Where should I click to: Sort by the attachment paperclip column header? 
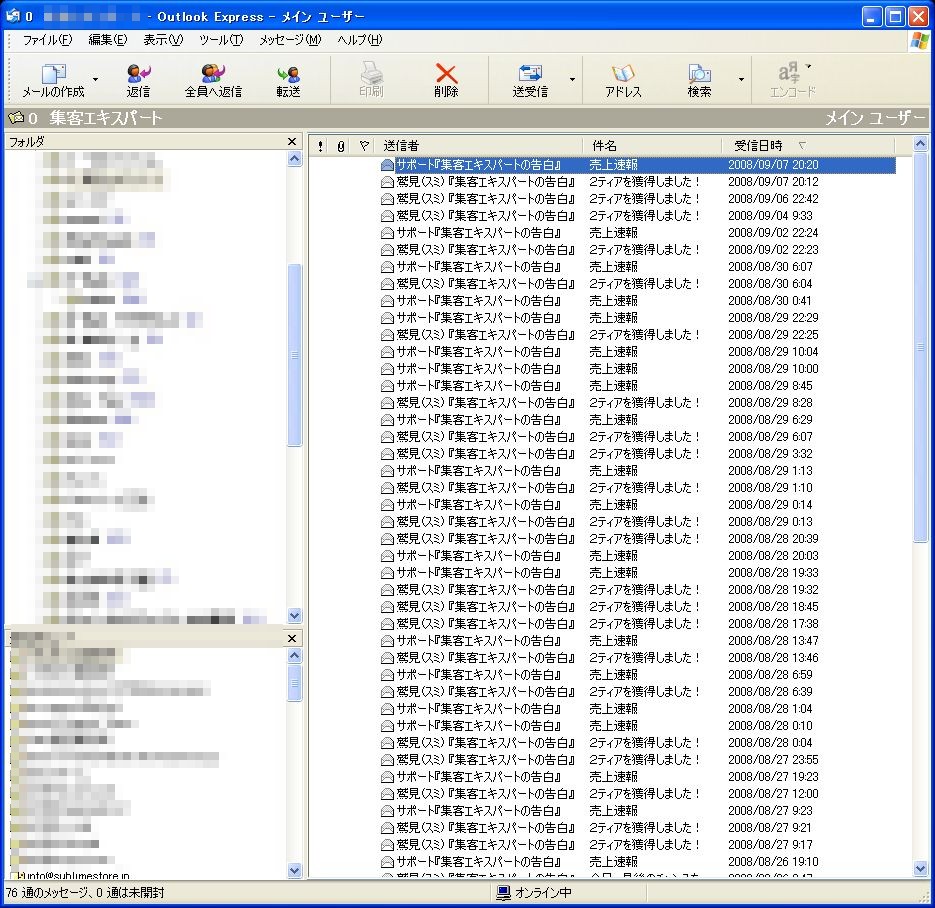point(340,145)
